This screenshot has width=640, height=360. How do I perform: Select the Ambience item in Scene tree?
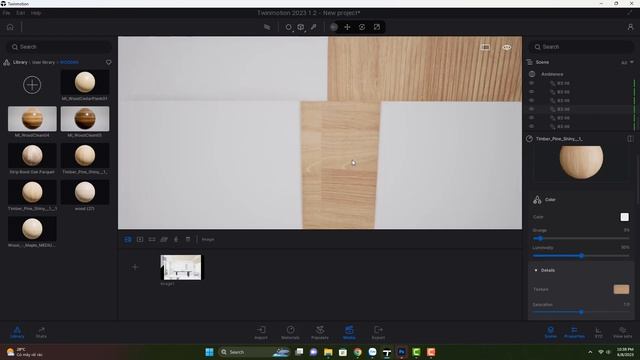click(552, 74)
